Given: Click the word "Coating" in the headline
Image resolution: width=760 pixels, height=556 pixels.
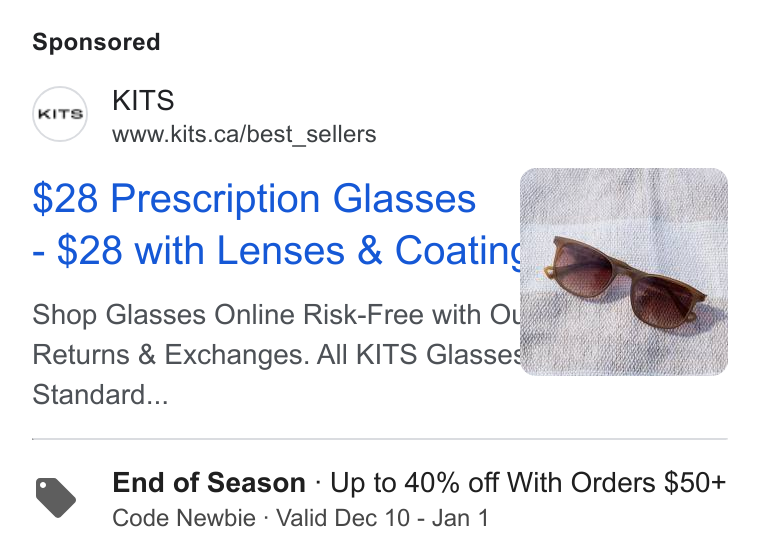Looking at the screenshot, I should (458, 252).
